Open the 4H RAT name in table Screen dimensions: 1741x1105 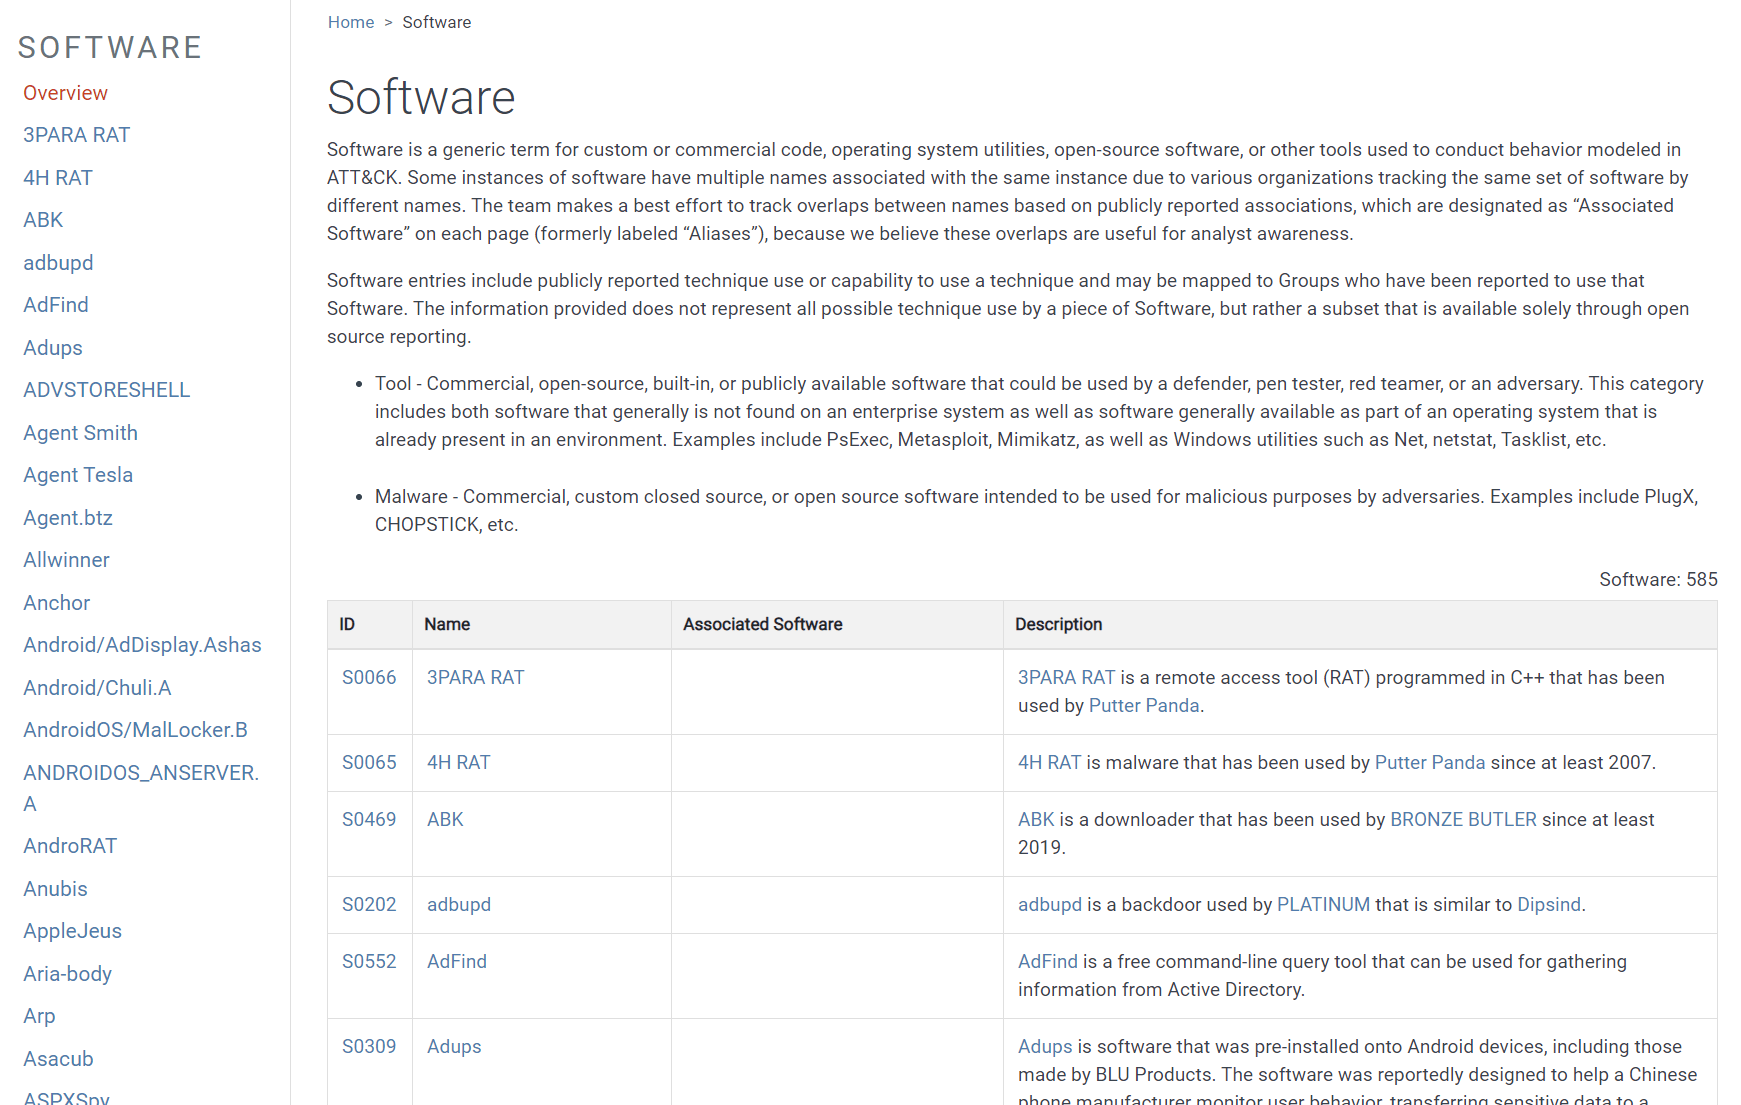(458, 762)
